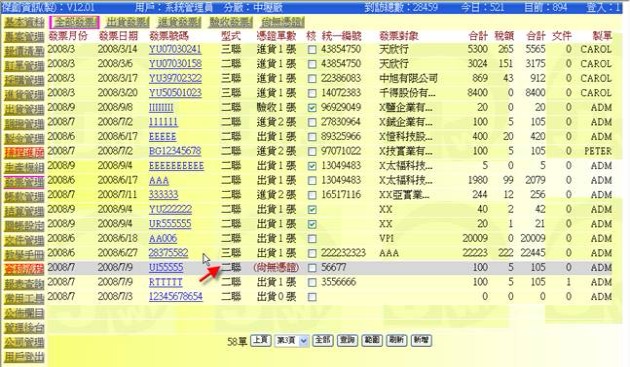Open the 帳款管理 sidebar menu
The width and height of the screenshot is (630, 367).
point(24,197)
